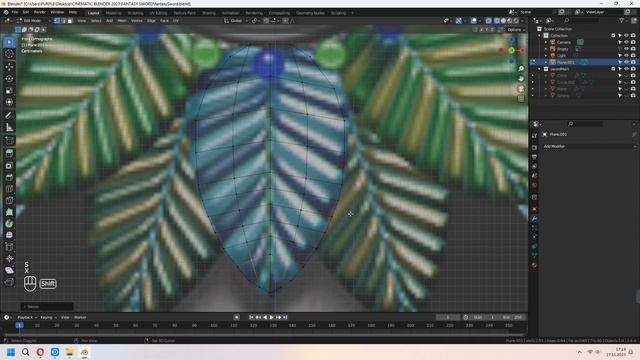The height and width of the screenshot is (360, 640).
Task: Click the Z axis on navigation gizmo
Action: tap(512, 40)
